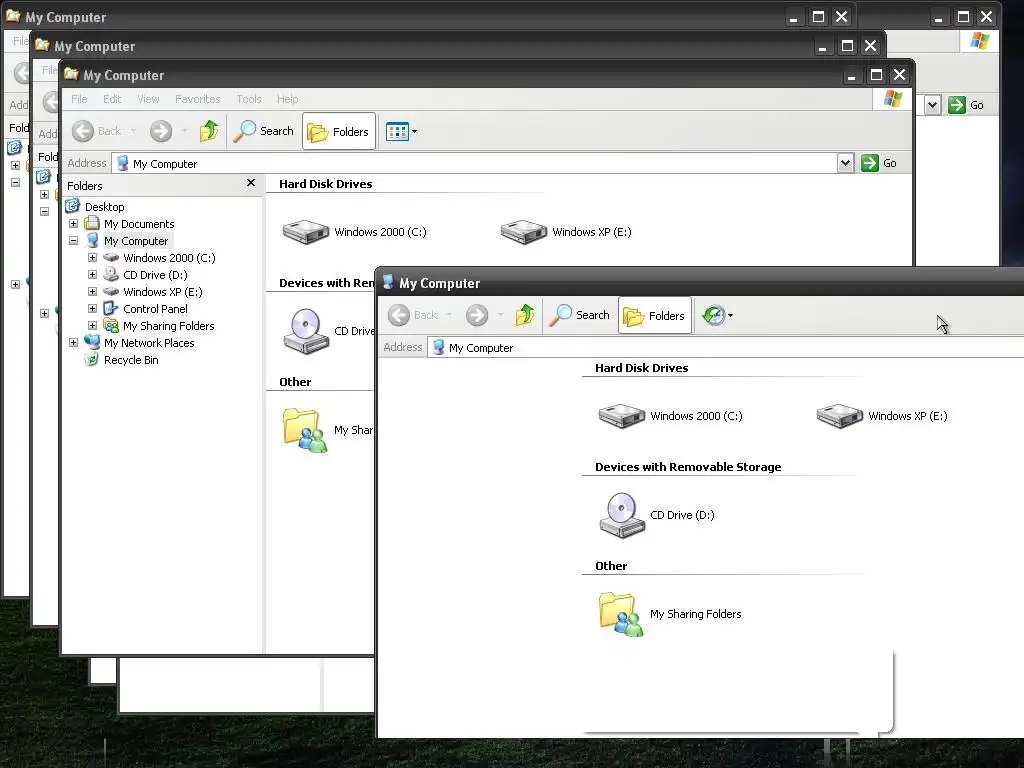1024x768 pixels.
Task: Expand Windows 2000 (C:) tree node
Action: click(92, 257)
